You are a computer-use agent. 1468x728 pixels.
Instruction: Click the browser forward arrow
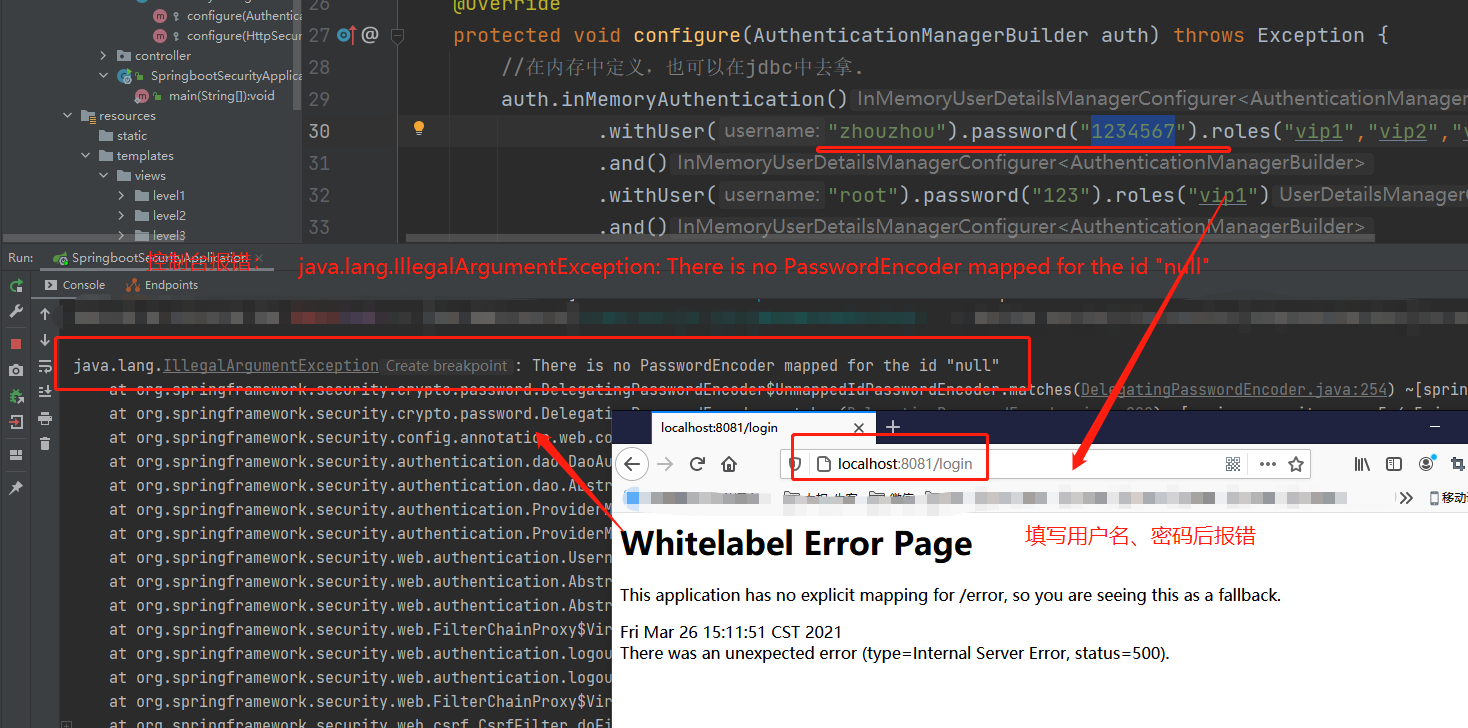pos(666,464)
